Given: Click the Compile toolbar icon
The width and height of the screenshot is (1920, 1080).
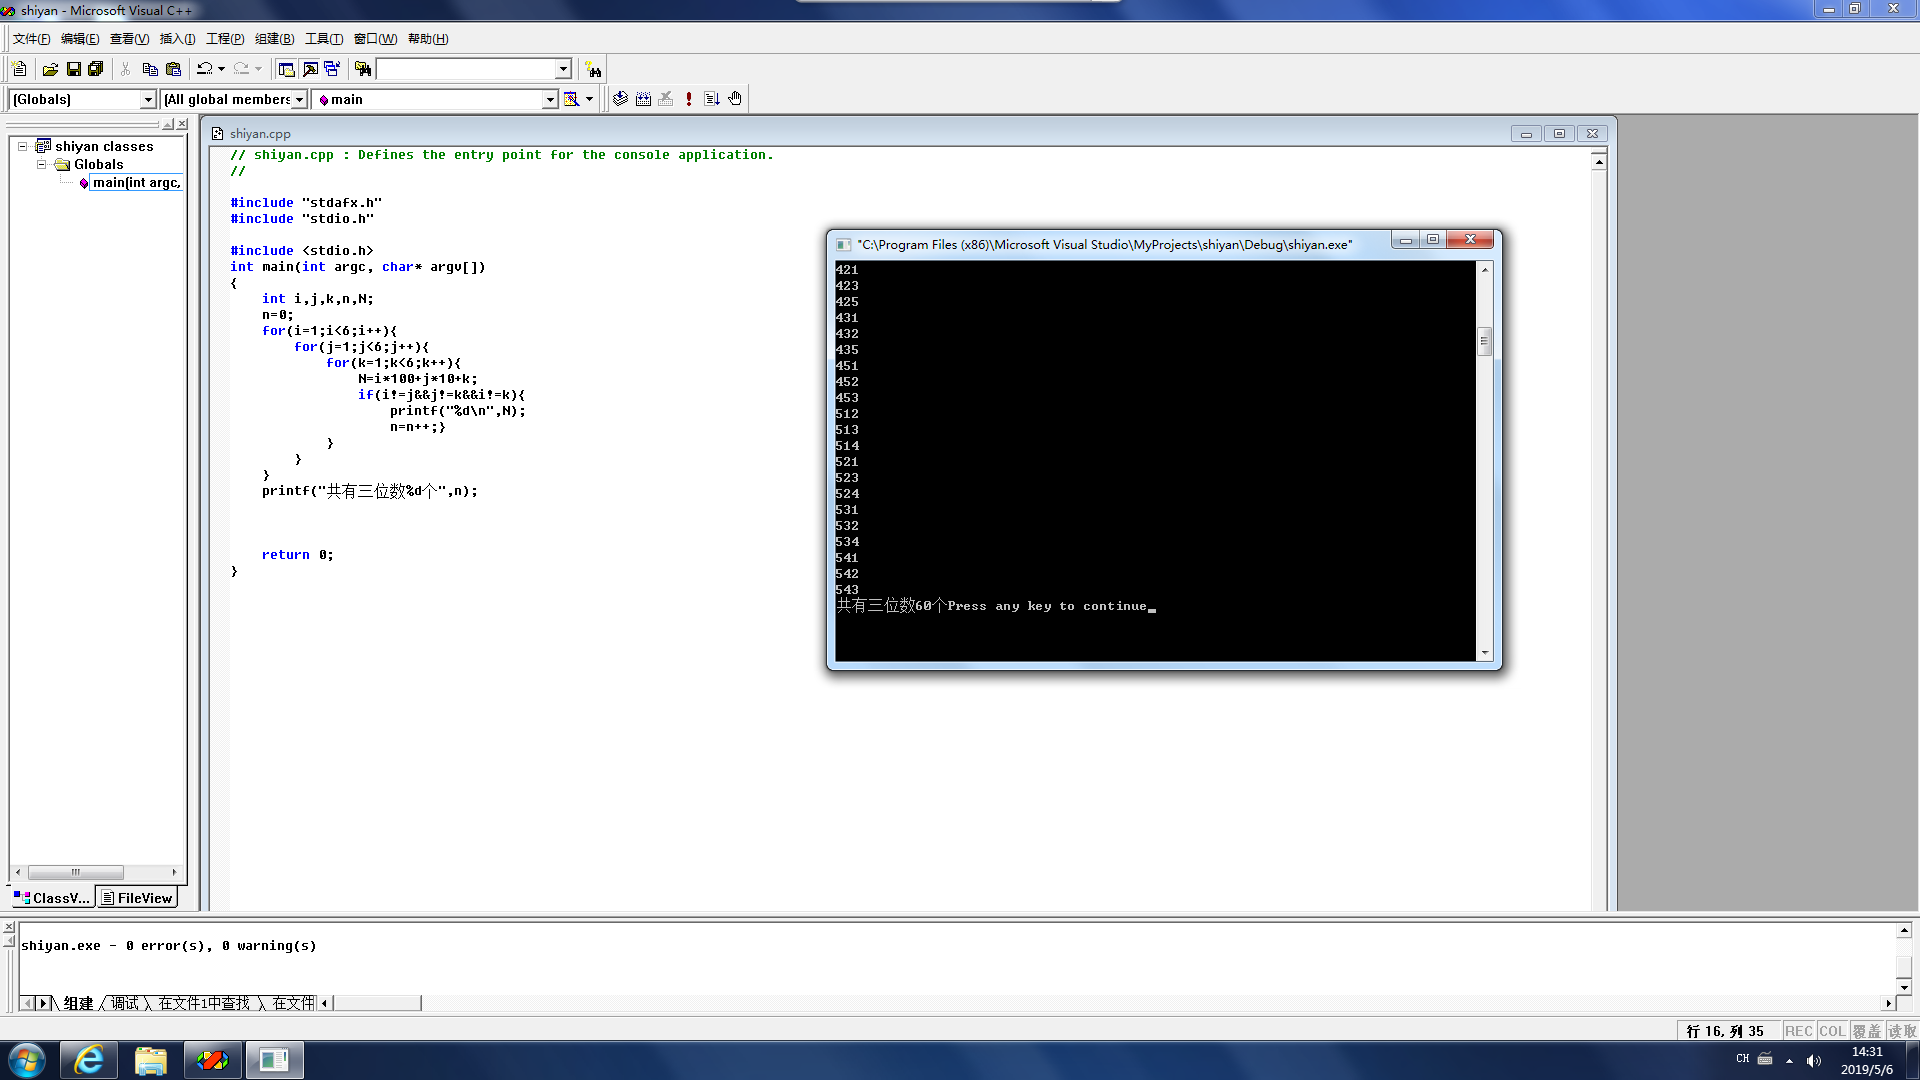Looking at the screenshot, I should [x=620, y=99].
